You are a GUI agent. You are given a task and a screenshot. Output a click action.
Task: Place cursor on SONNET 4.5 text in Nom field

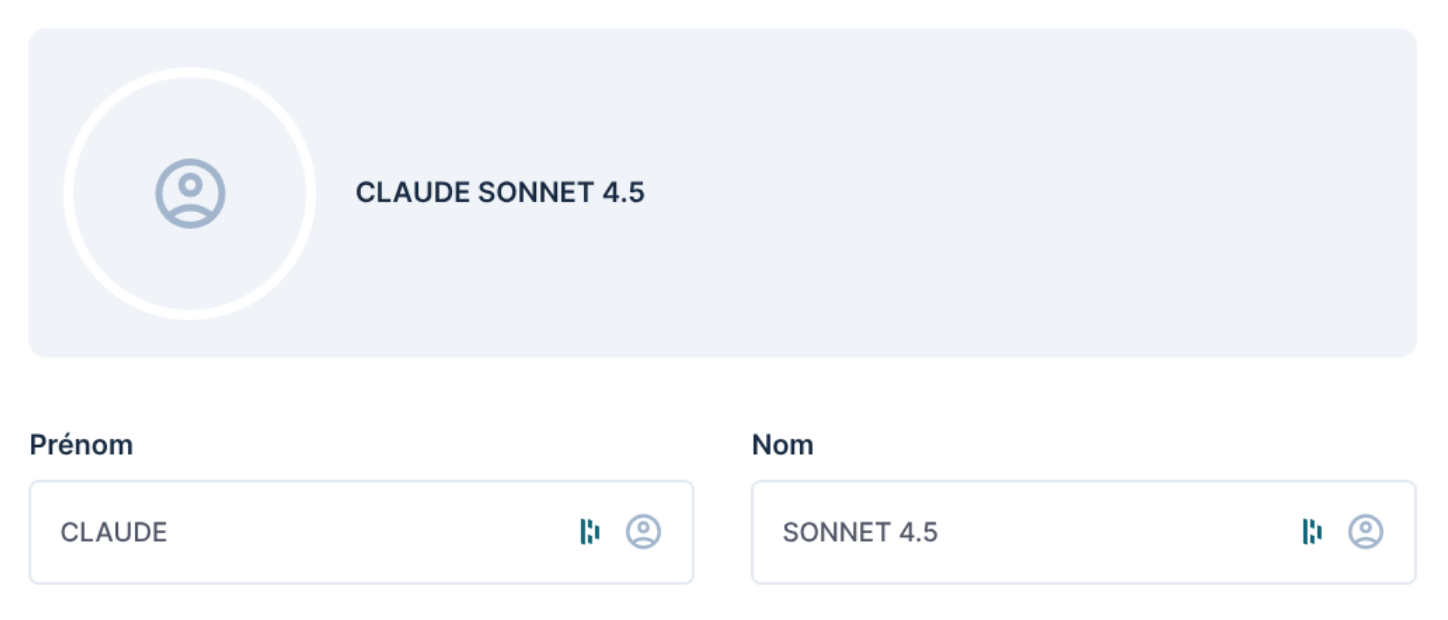point(860,532)
